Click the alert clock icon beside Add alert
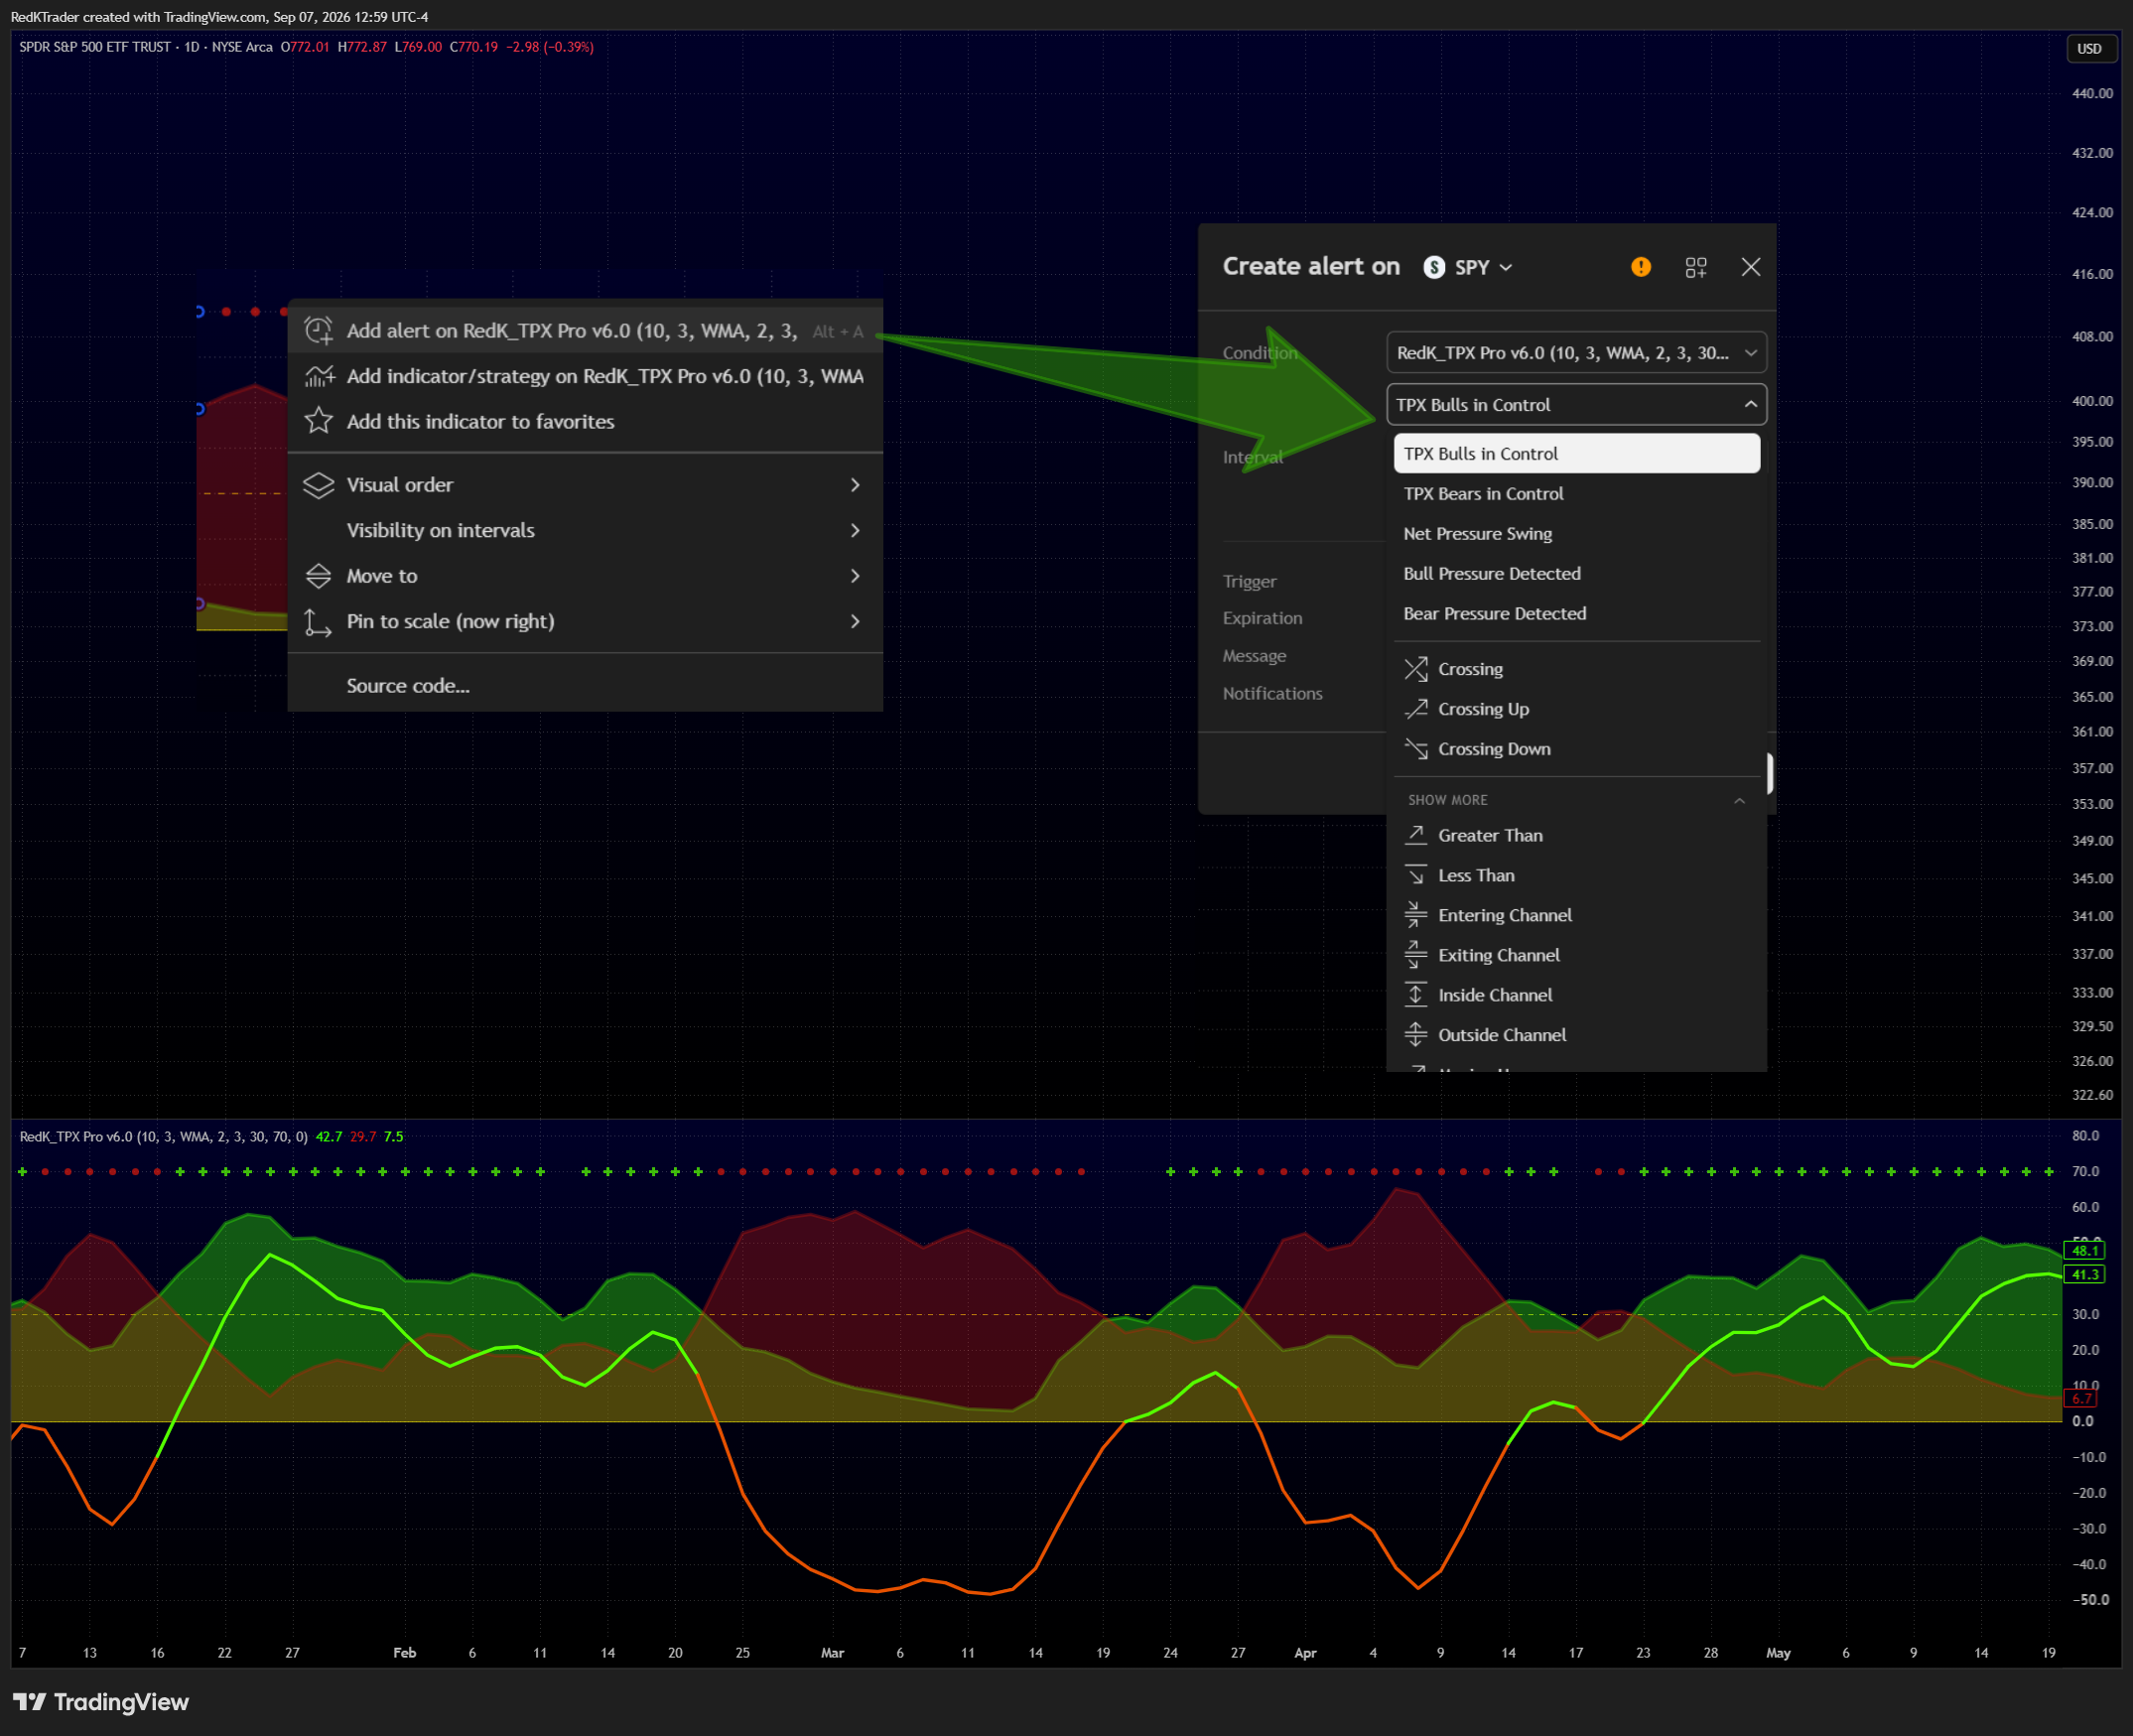Image resolution: width=2133 pixels, height=1736 pixels. [318, 331]
